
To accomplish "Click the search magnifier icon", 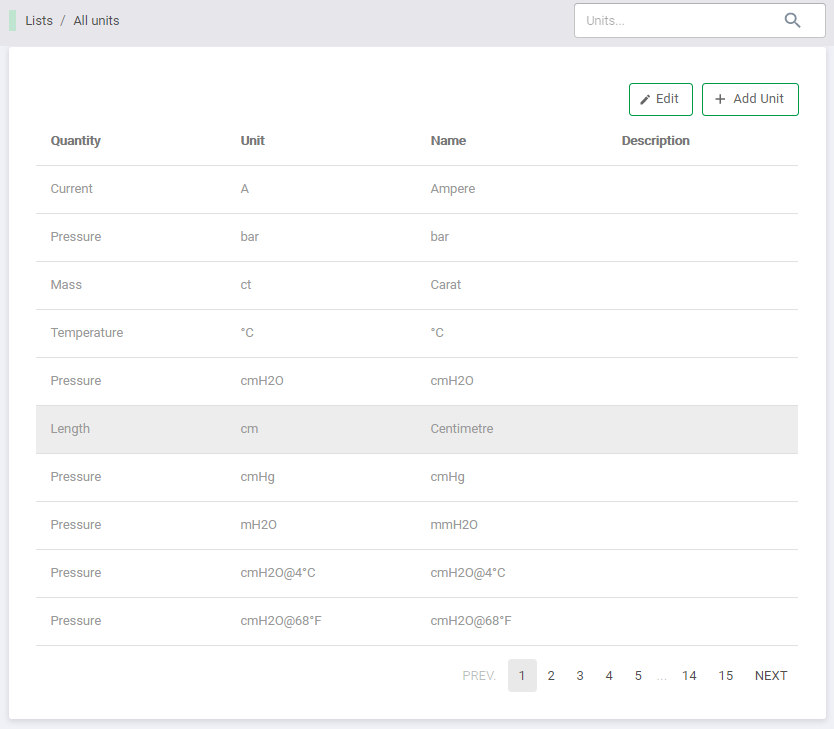I will tap(792, 20).
